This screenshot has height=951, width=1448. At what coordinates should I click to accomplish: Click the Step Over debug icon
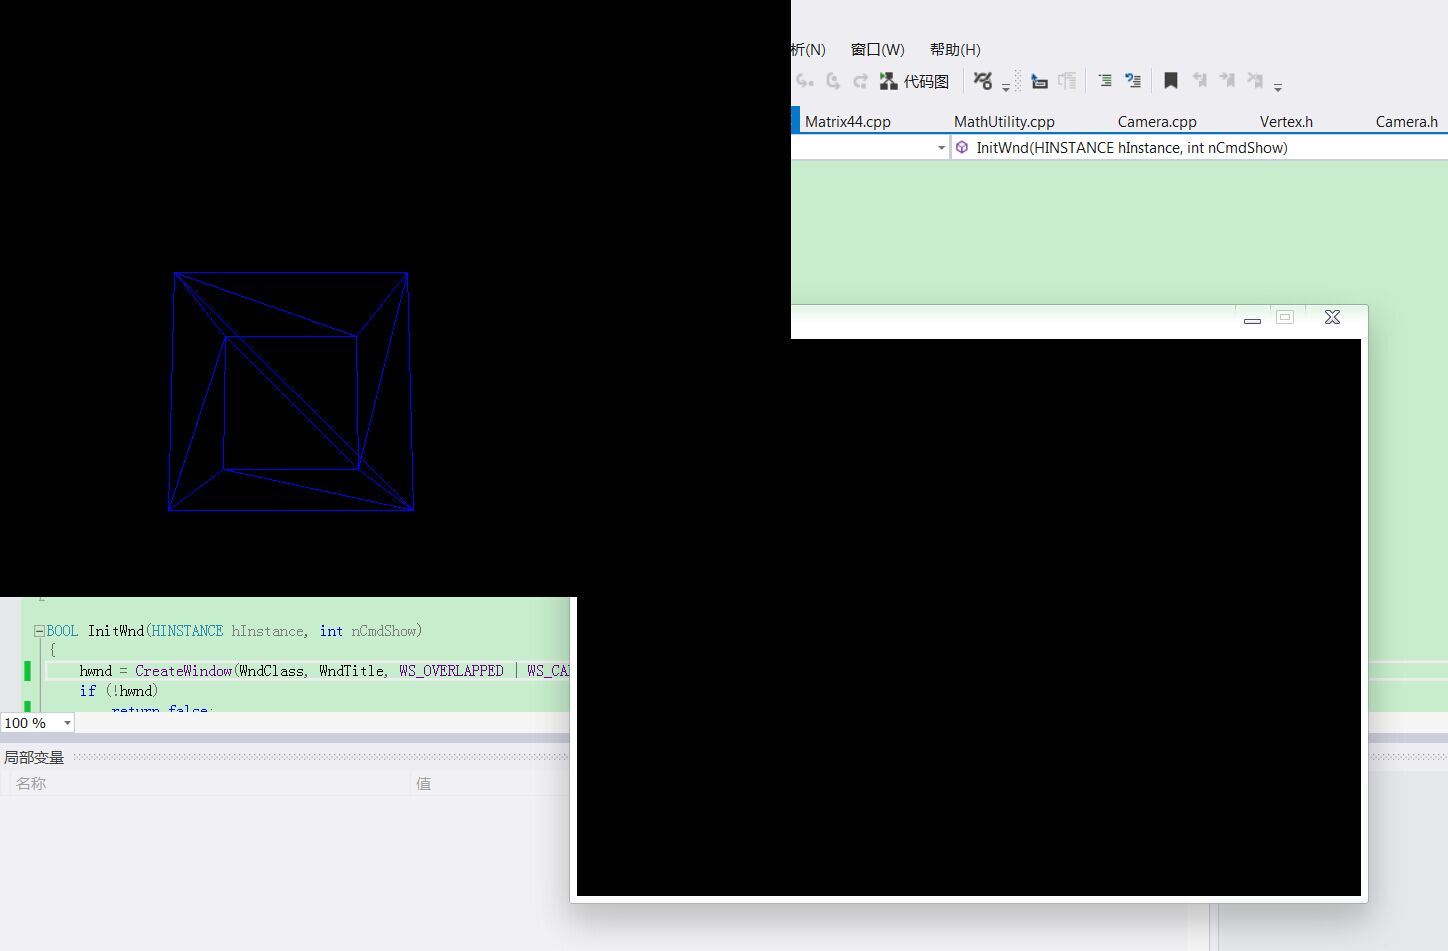[x=833, y=81]
